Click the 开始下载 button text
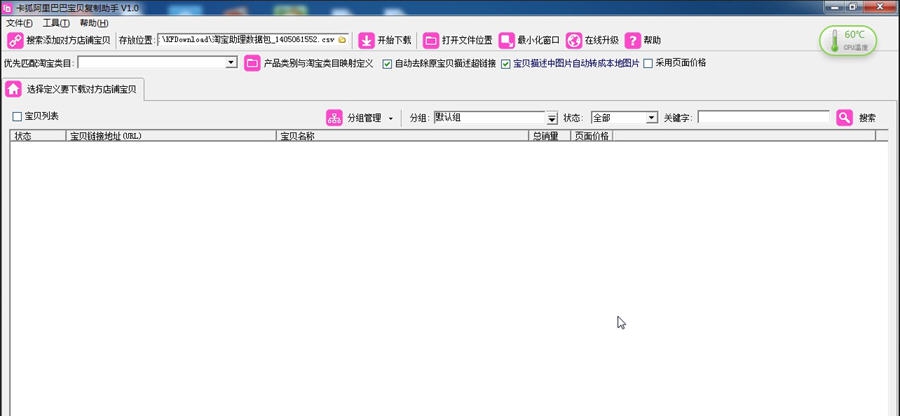The height and width of the screenshot is (416, 900). (394, 40)
